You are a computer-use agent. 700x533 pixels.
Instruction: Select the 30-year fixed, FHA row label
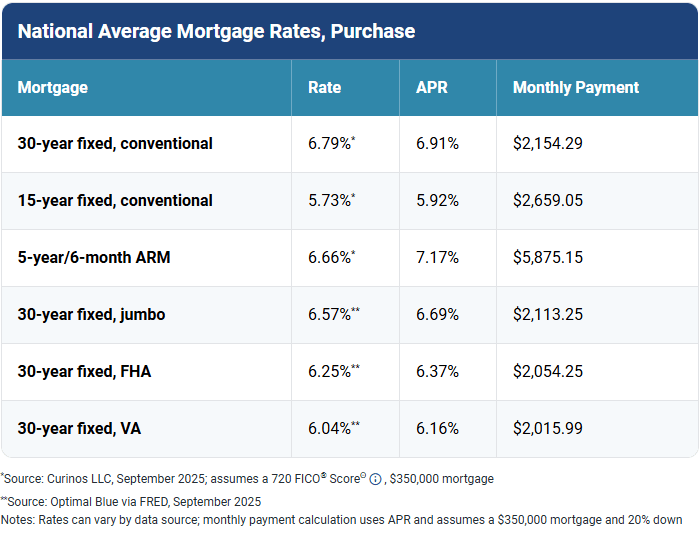(x=84, y=371)
